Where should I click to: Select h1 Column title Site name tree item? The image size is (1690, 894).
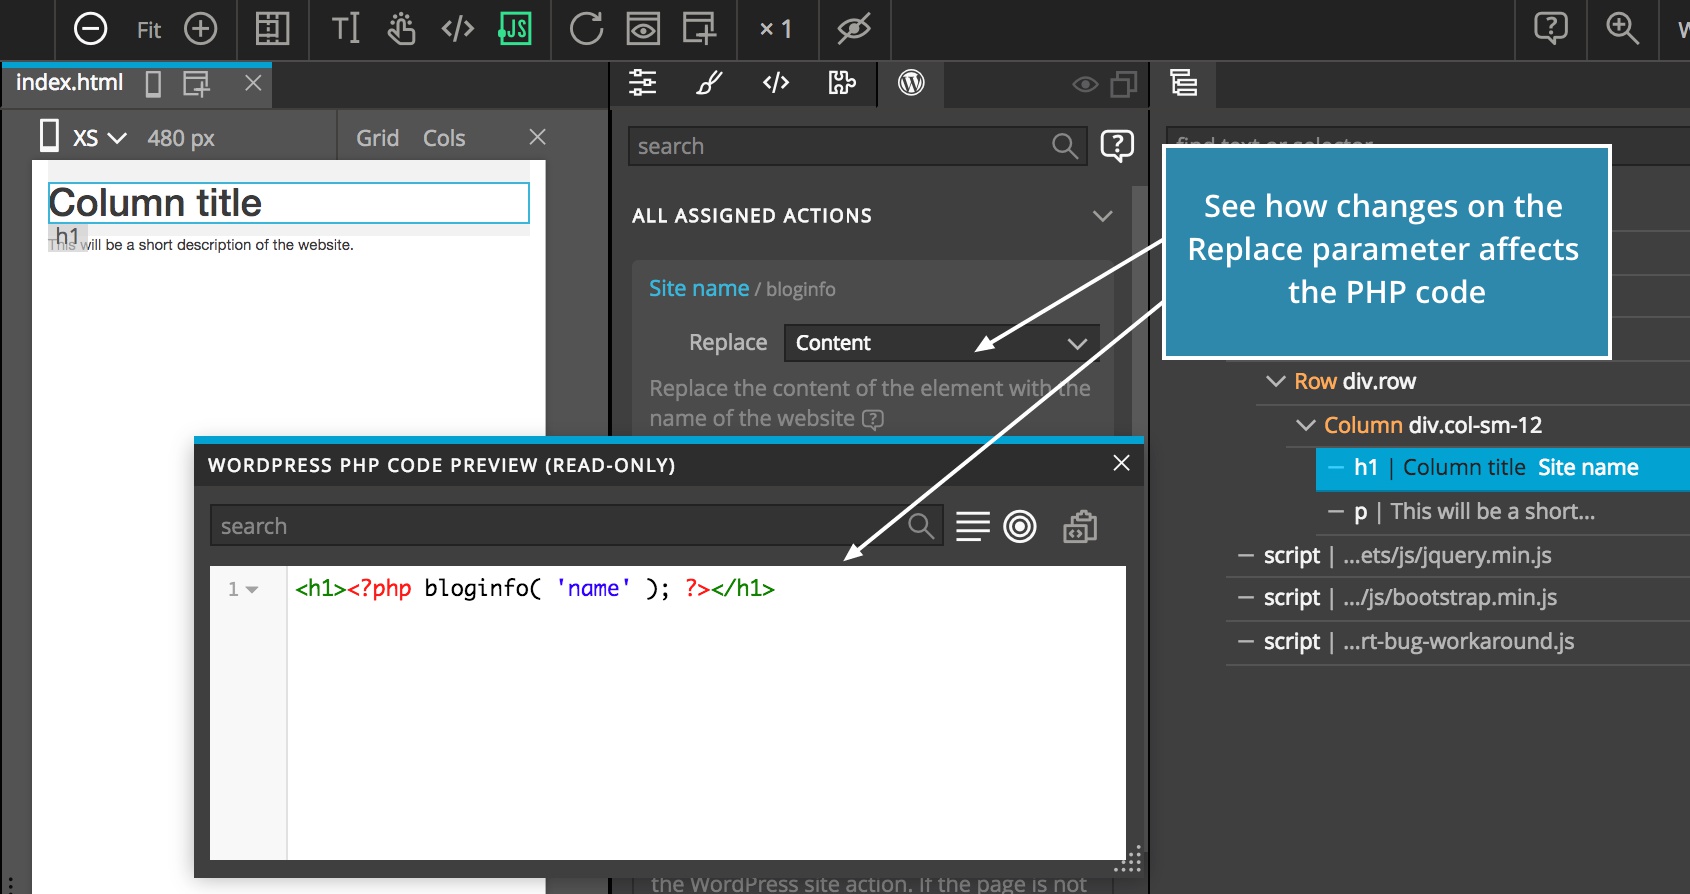[1502, 468]
